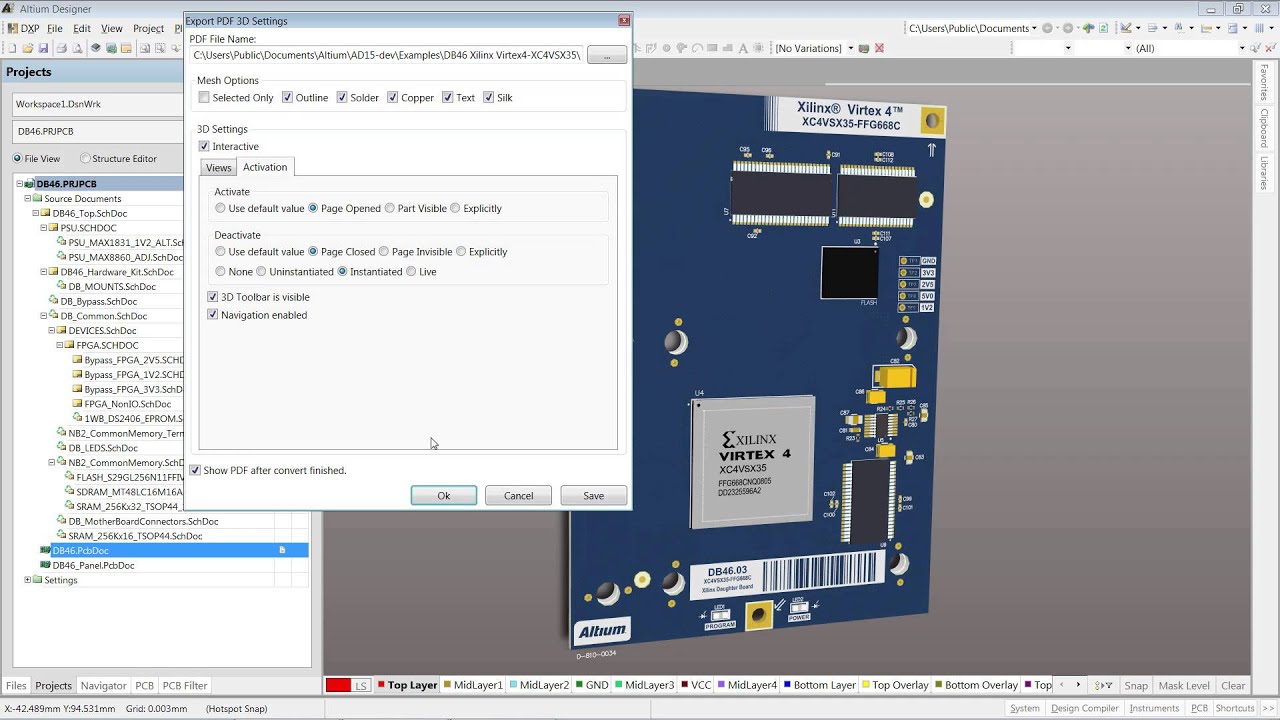Screen dimensions: 1280x720
Task: Uncheck the Outline mesh option
Action: pyautogui.click(x=287, y=97)
